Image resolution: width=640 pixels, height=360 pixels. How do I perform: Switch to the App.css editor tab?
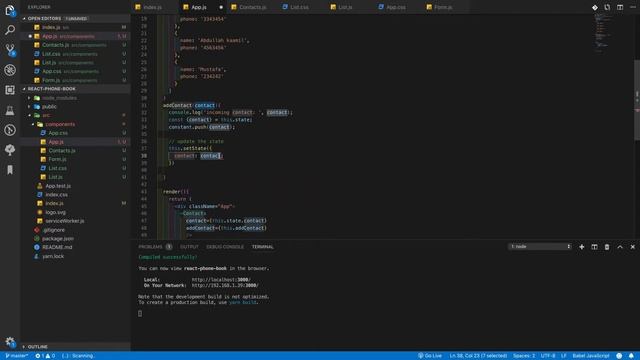click(x=396, y=7)
